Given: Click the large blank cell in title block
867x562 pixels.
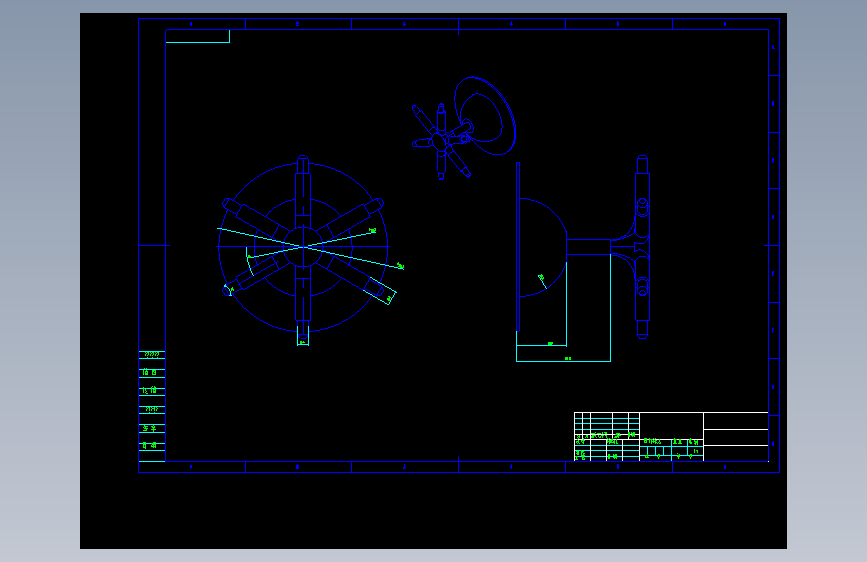Looking at the screenshot, I should tap(671, 425).
